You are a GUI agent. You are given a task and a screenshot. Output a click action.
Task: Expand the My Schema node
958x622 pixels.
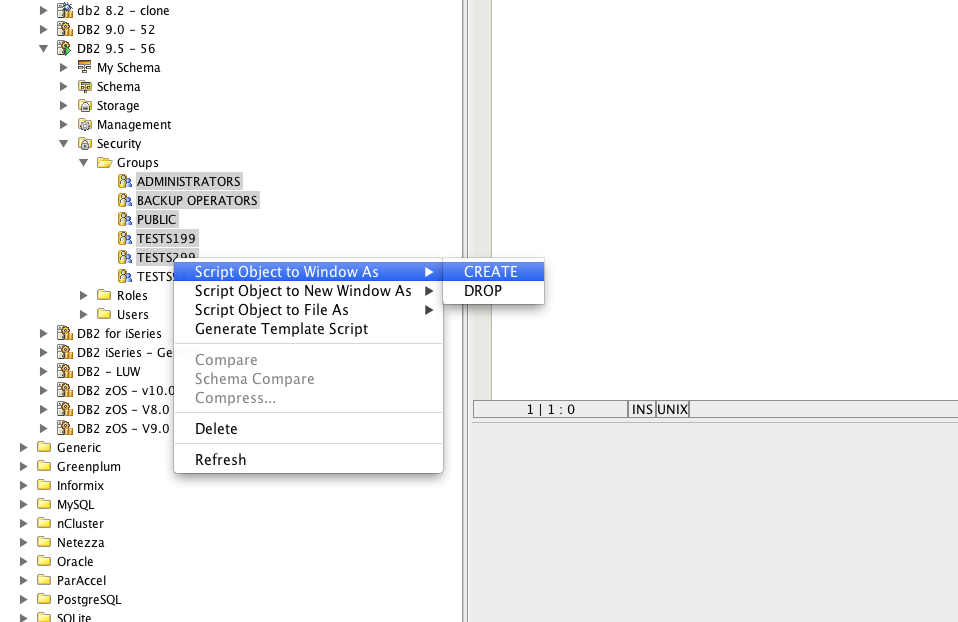coord(64,67)
